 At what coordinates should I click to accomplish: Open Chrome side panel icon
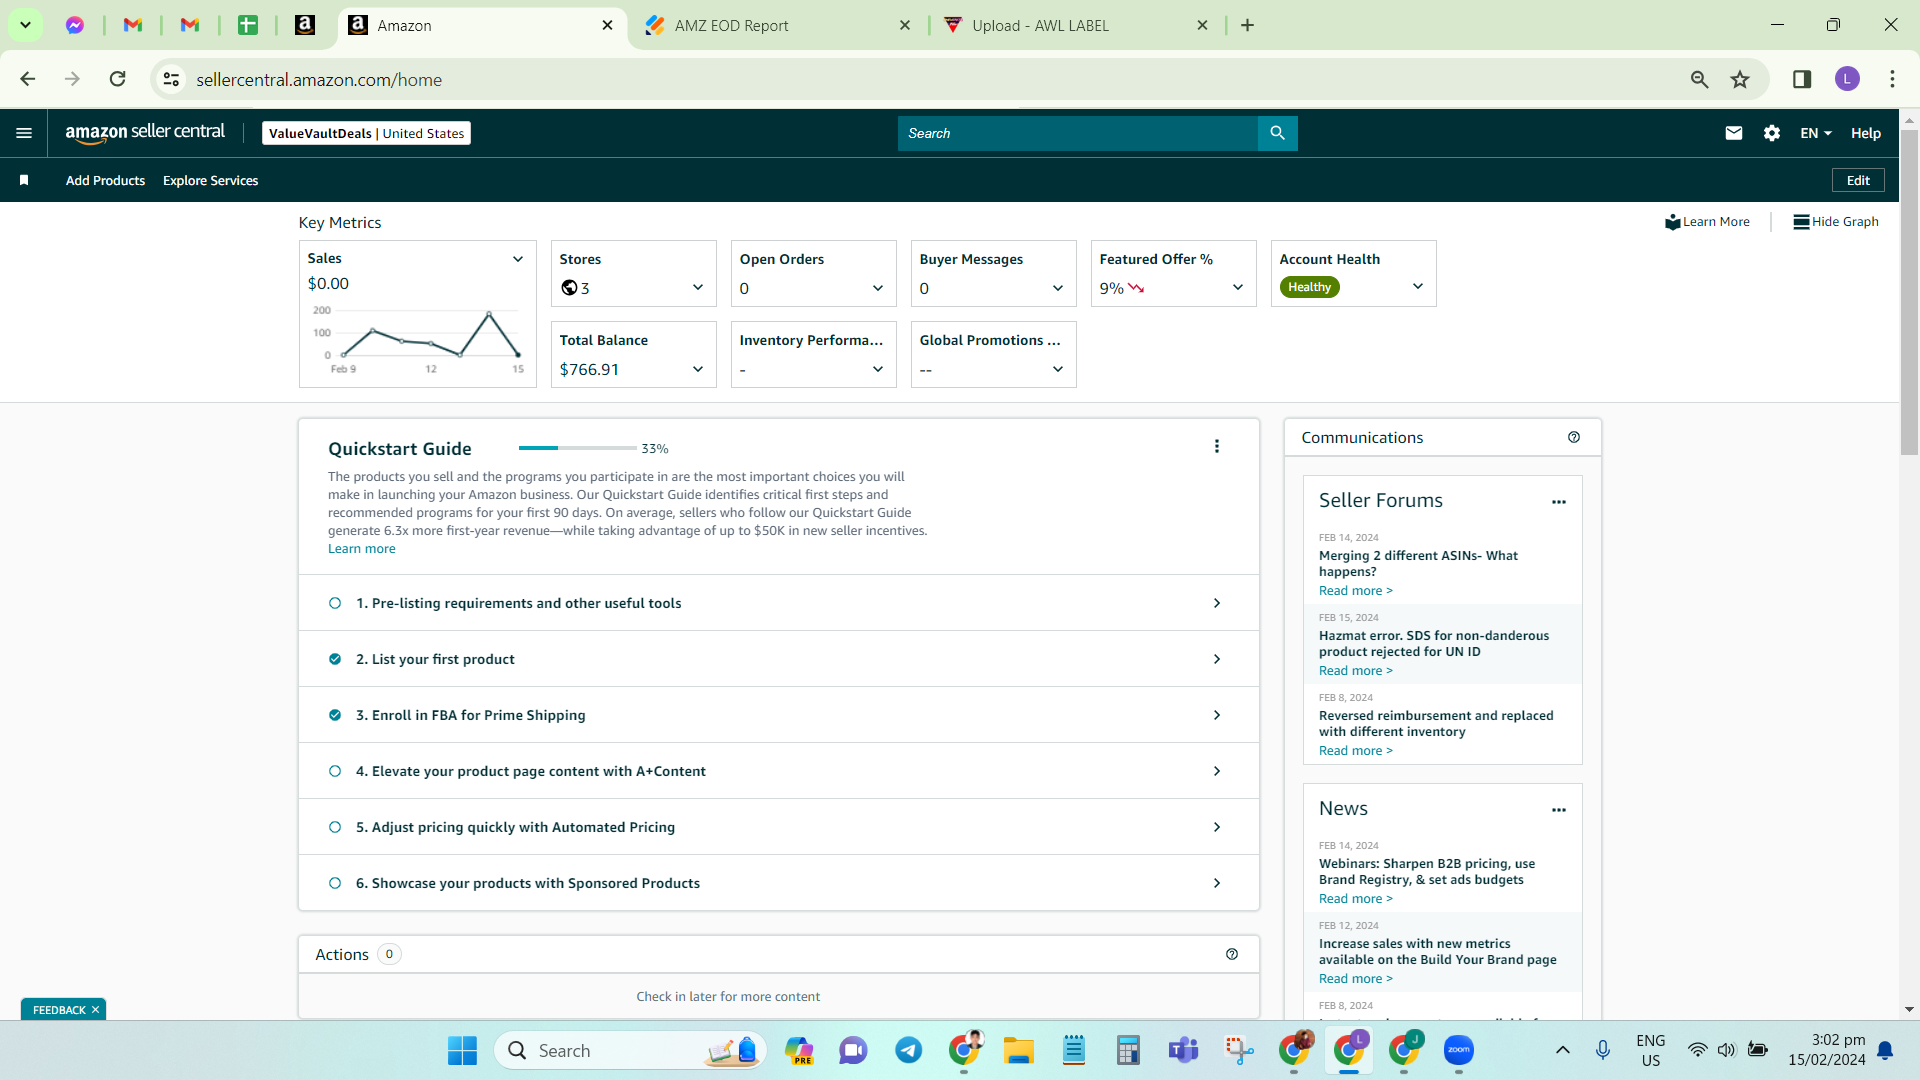click(x=1802, y=79)
